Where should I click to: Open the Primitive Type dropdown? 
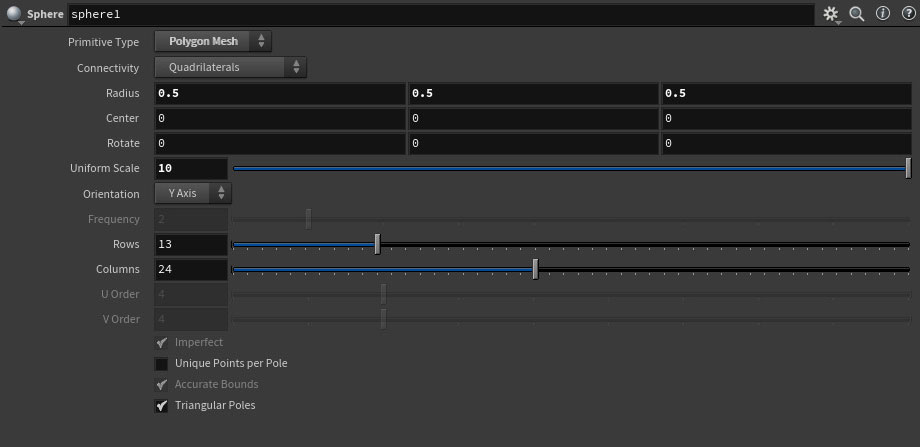click(213, 42)
